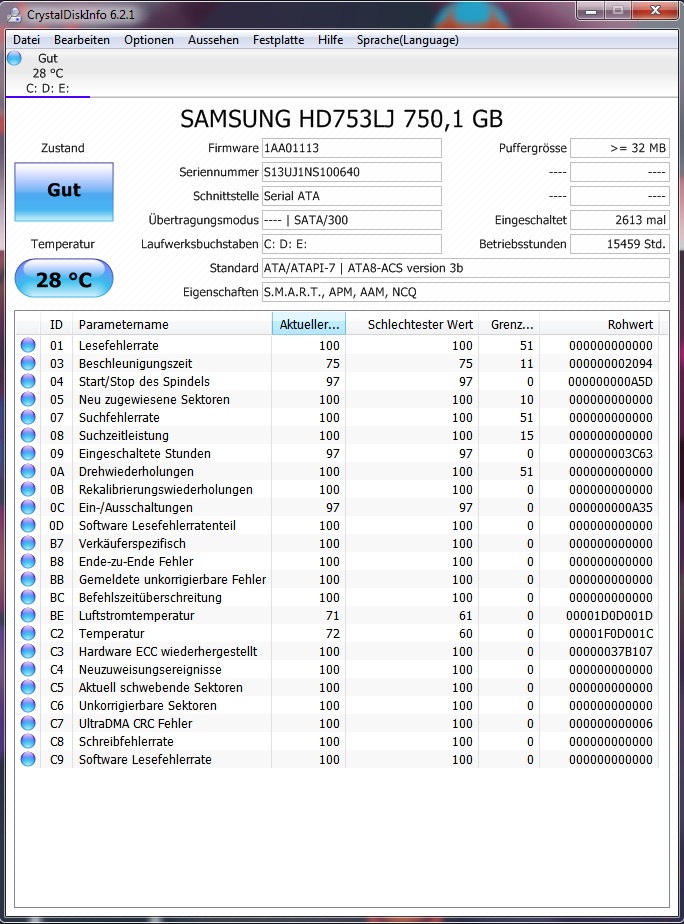Click the CrystalDiskInfo title bar app icon

(14, 14)
